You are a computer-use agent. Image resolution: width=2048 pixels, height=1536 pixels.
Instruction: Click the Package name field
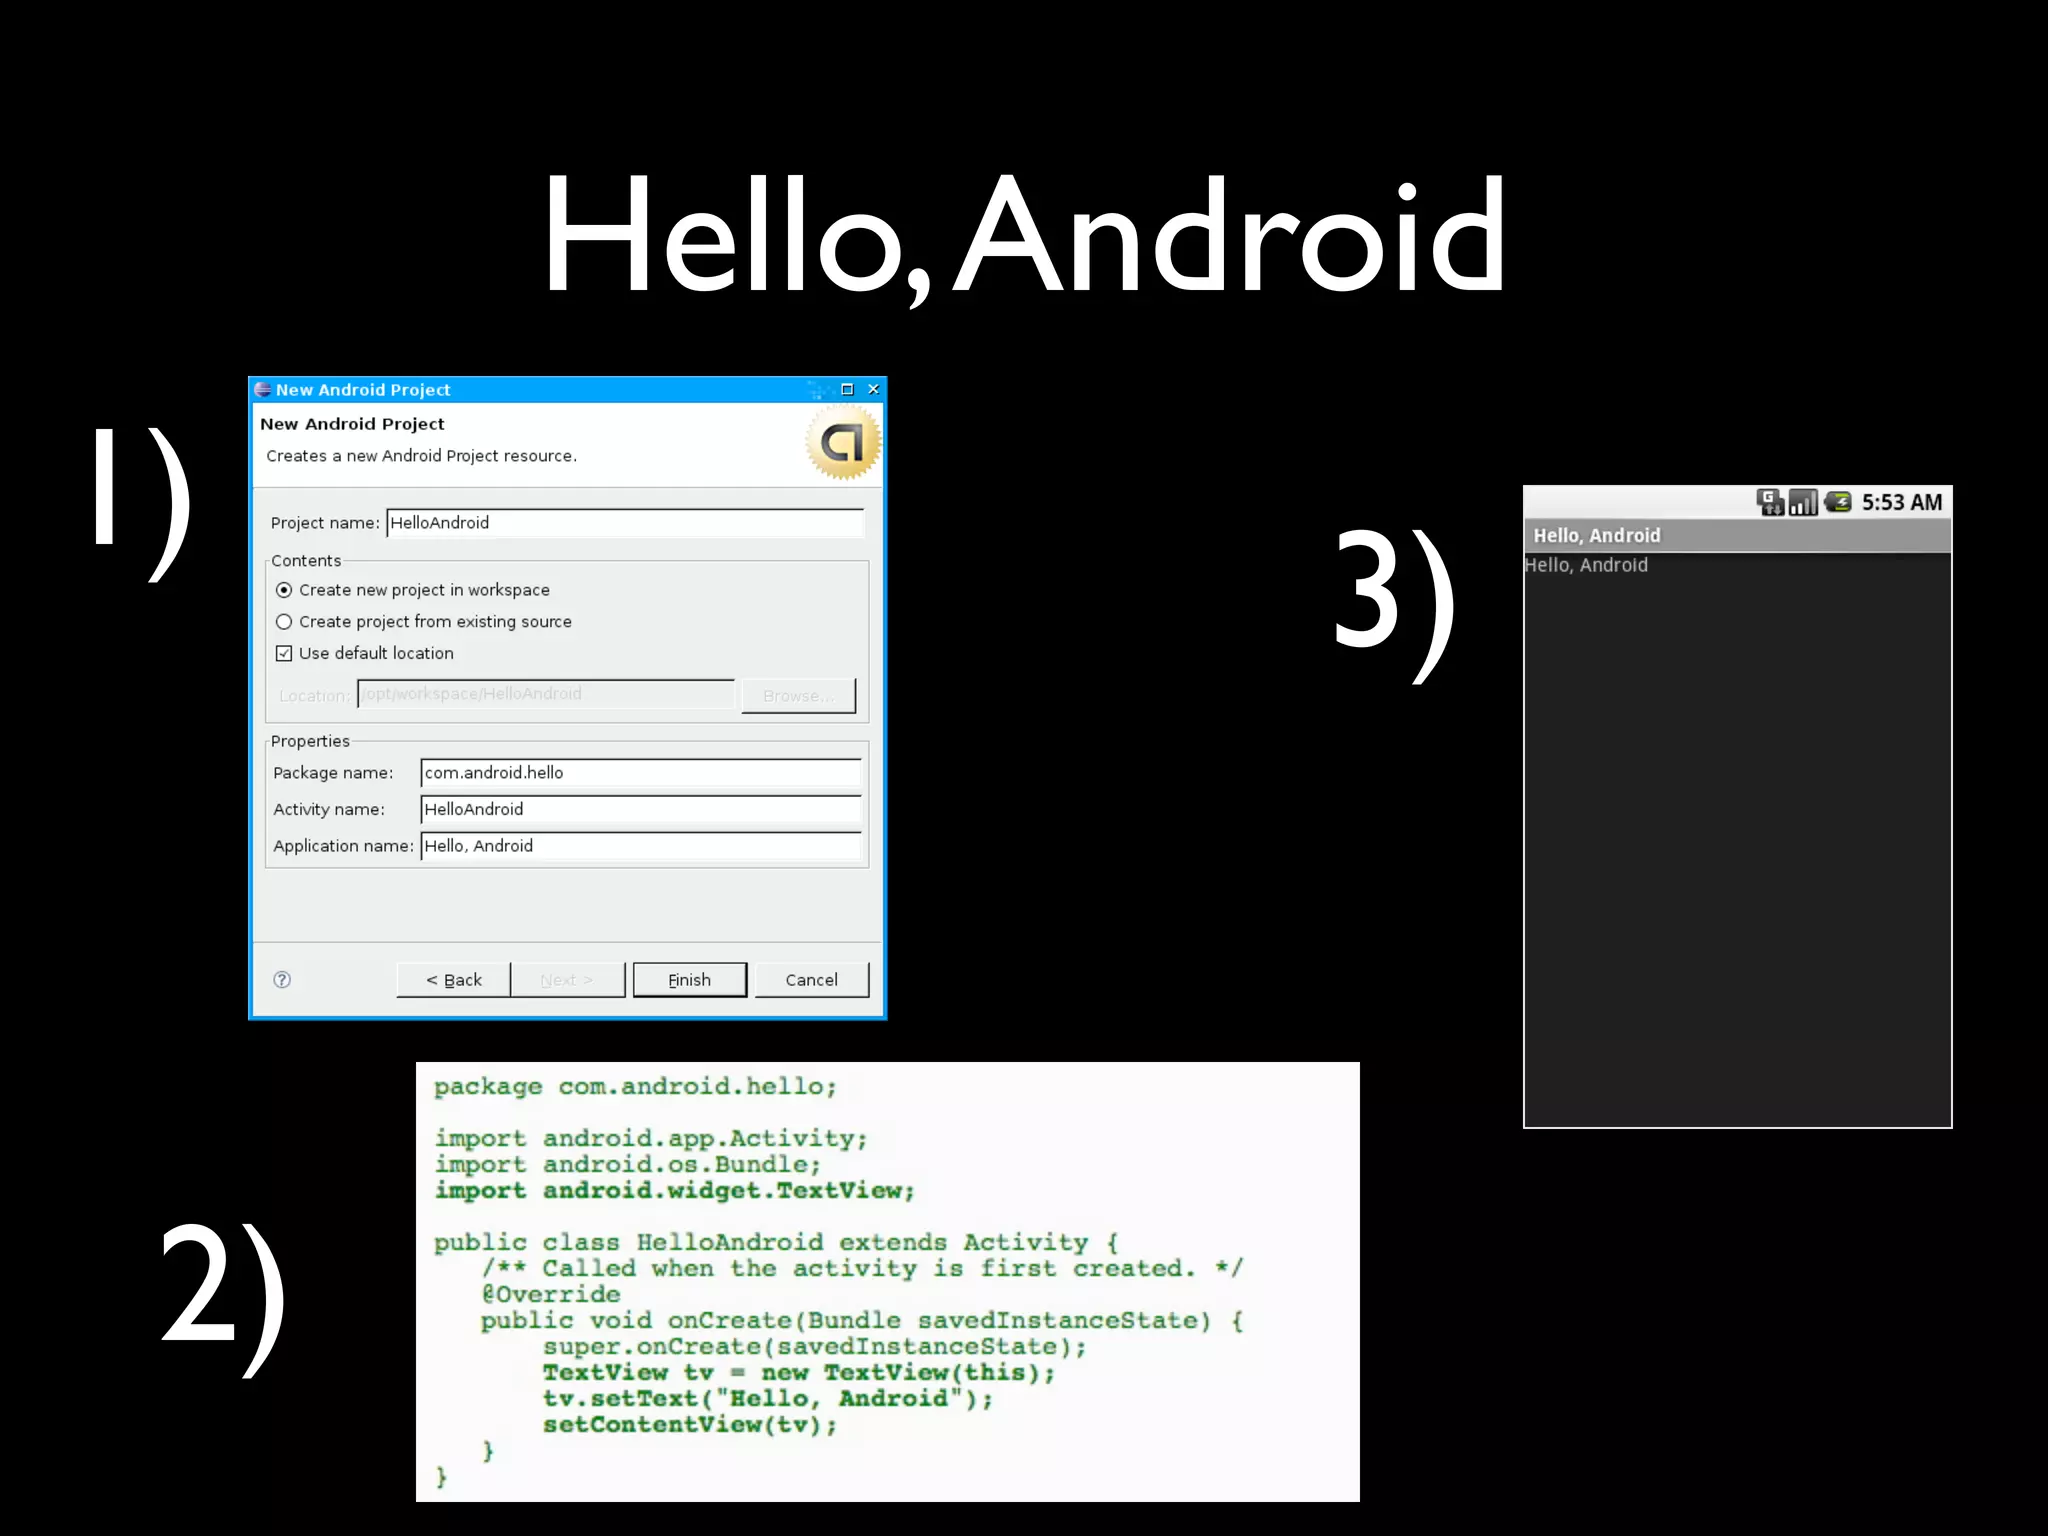[640, 773]
